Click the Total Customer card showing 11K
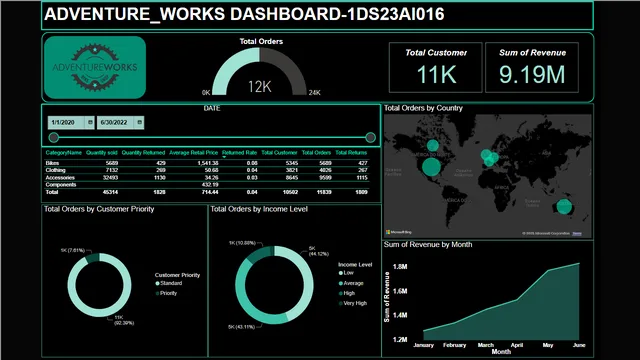Image resolution: width=640 pixels, height=360 pixels. pos(436,67)
